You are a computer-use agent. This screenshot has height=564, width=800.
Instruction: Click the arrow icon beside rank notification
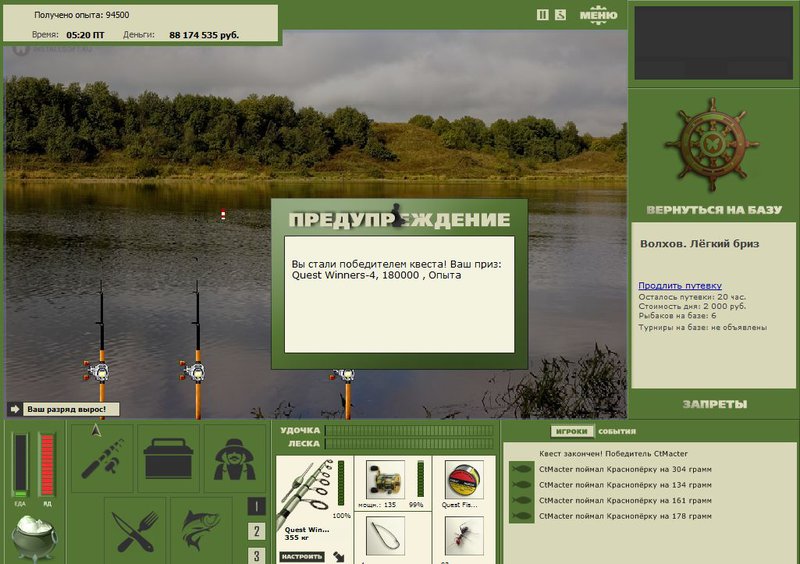click(x=14, y=409)
